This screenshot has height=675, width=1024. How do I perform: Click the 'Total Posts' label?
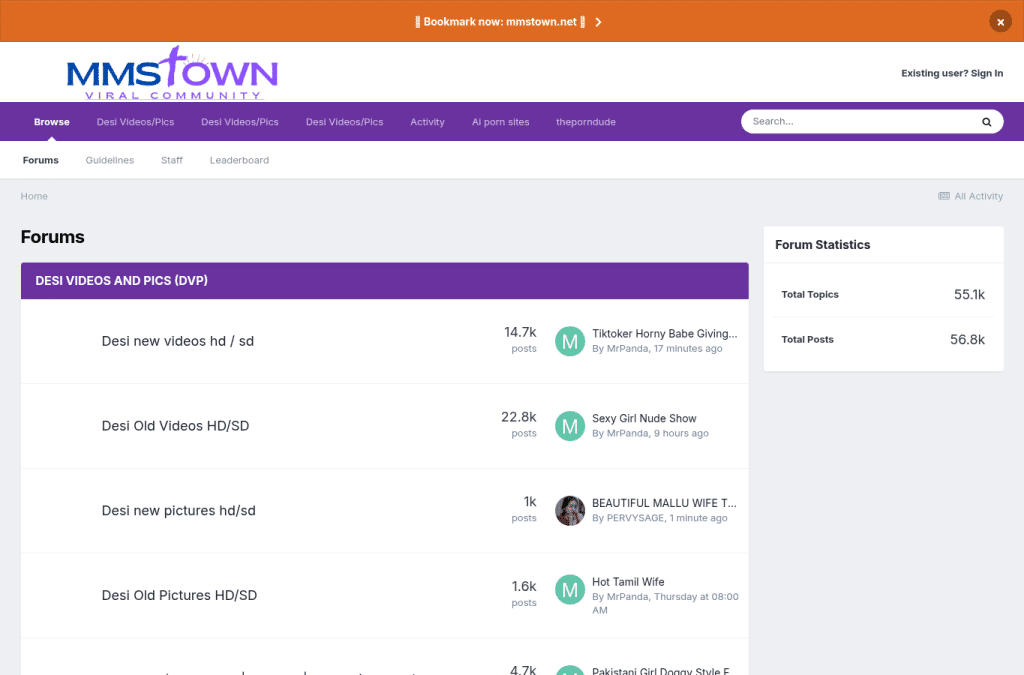tap(807, 339)
